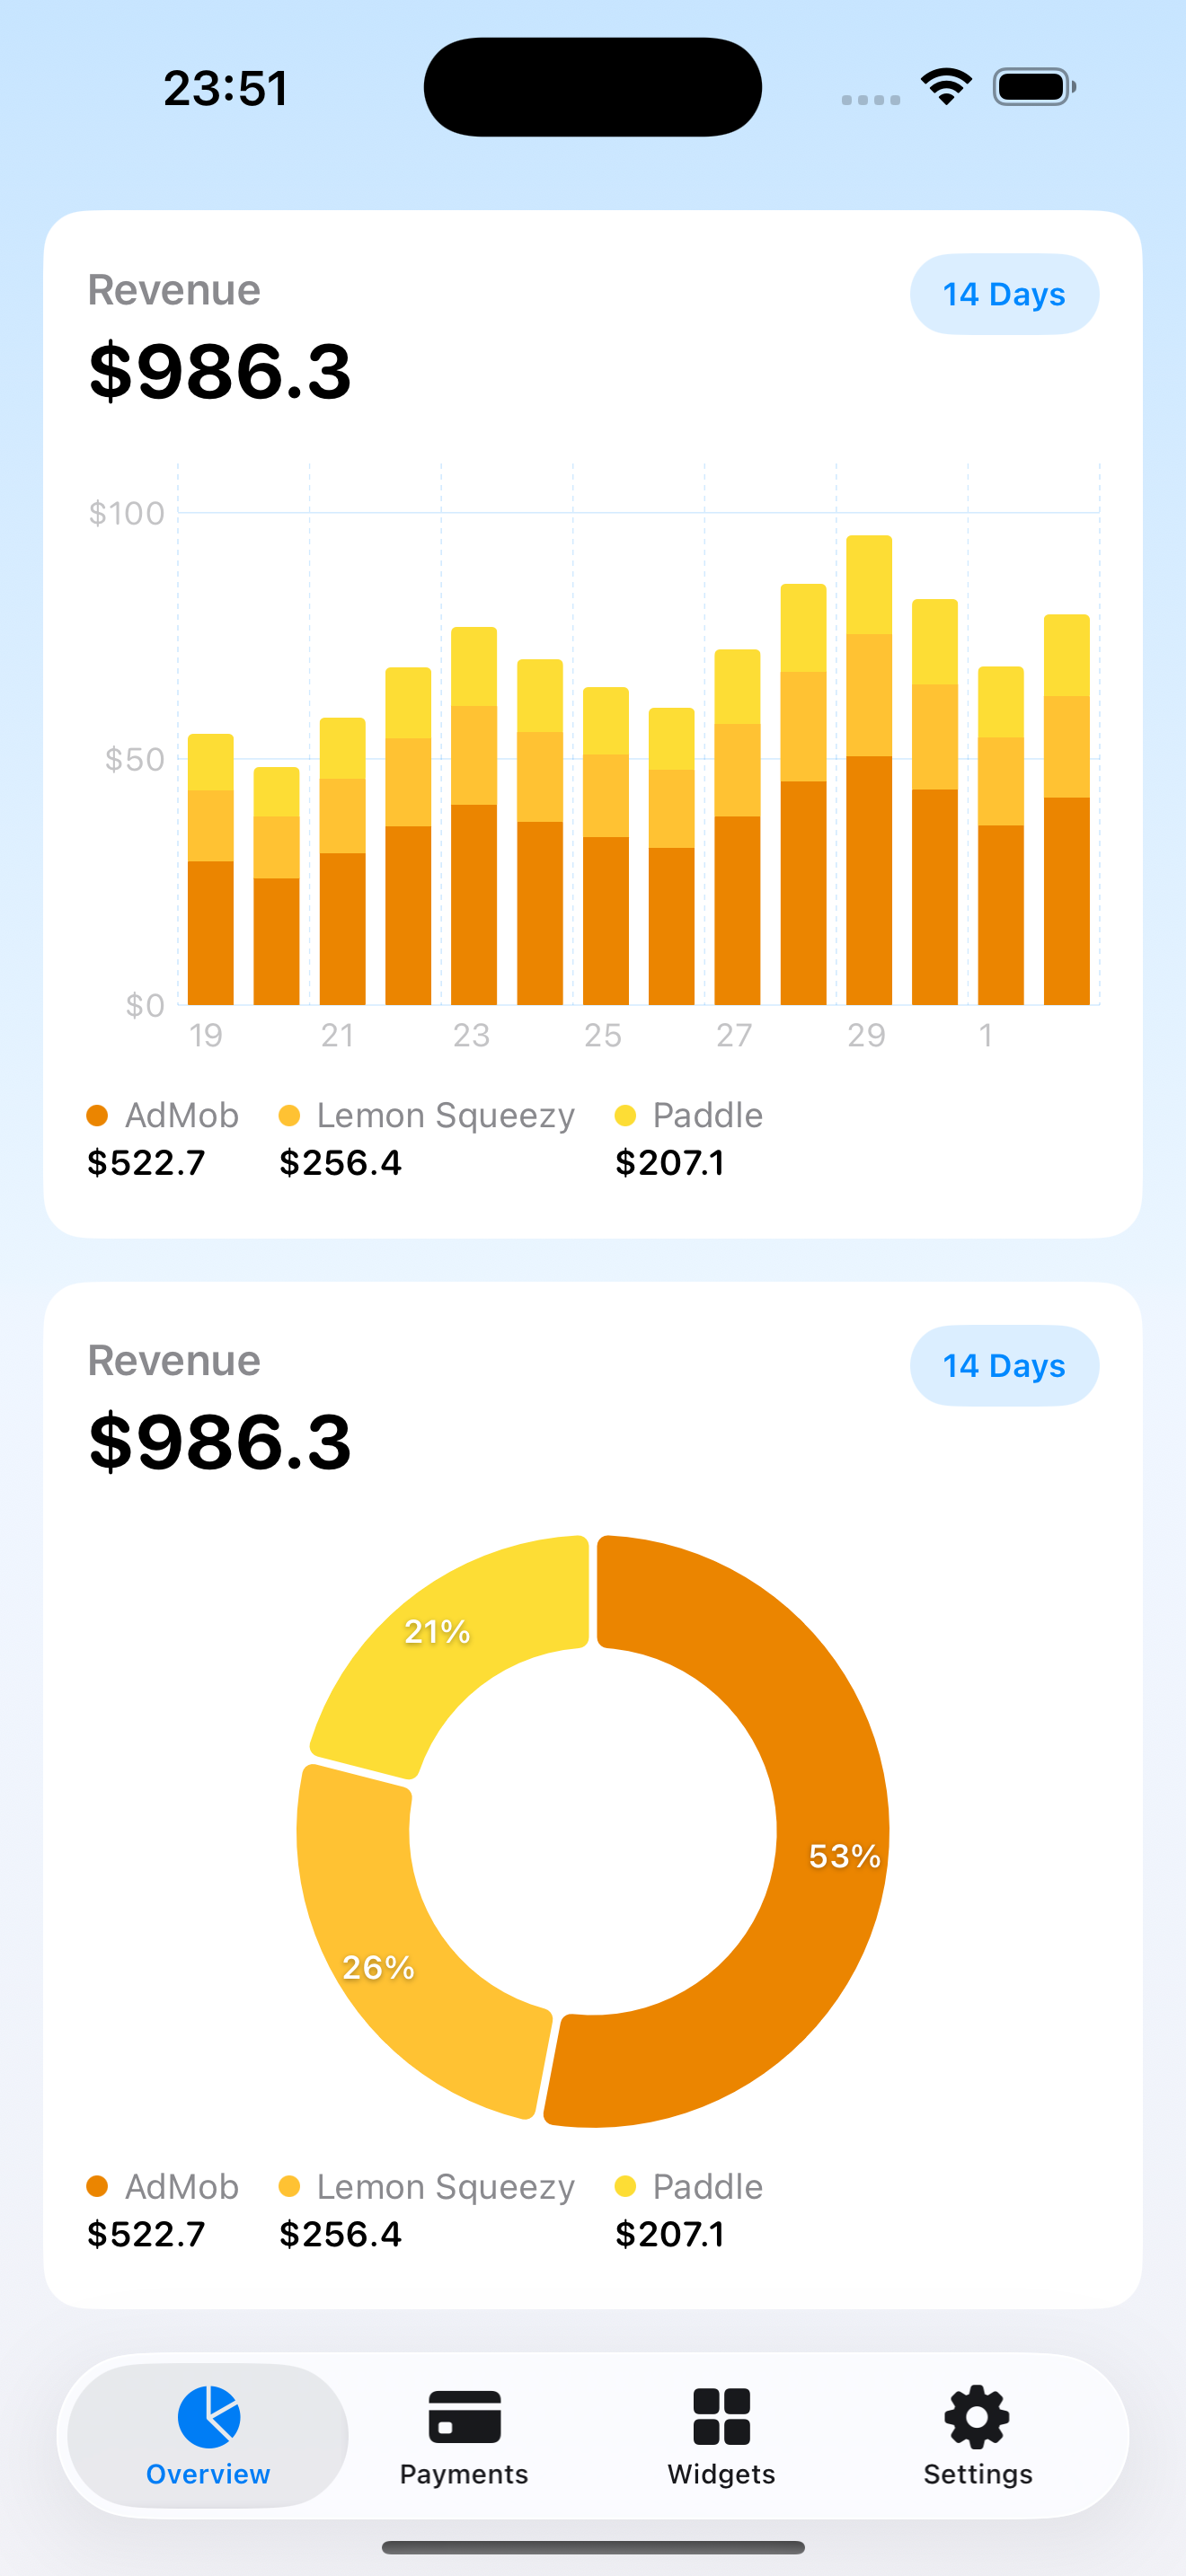Tap the $522.7 AdMob value in donut chart card
This screenshot has width=1186, height=2576.
point(146,2233)
